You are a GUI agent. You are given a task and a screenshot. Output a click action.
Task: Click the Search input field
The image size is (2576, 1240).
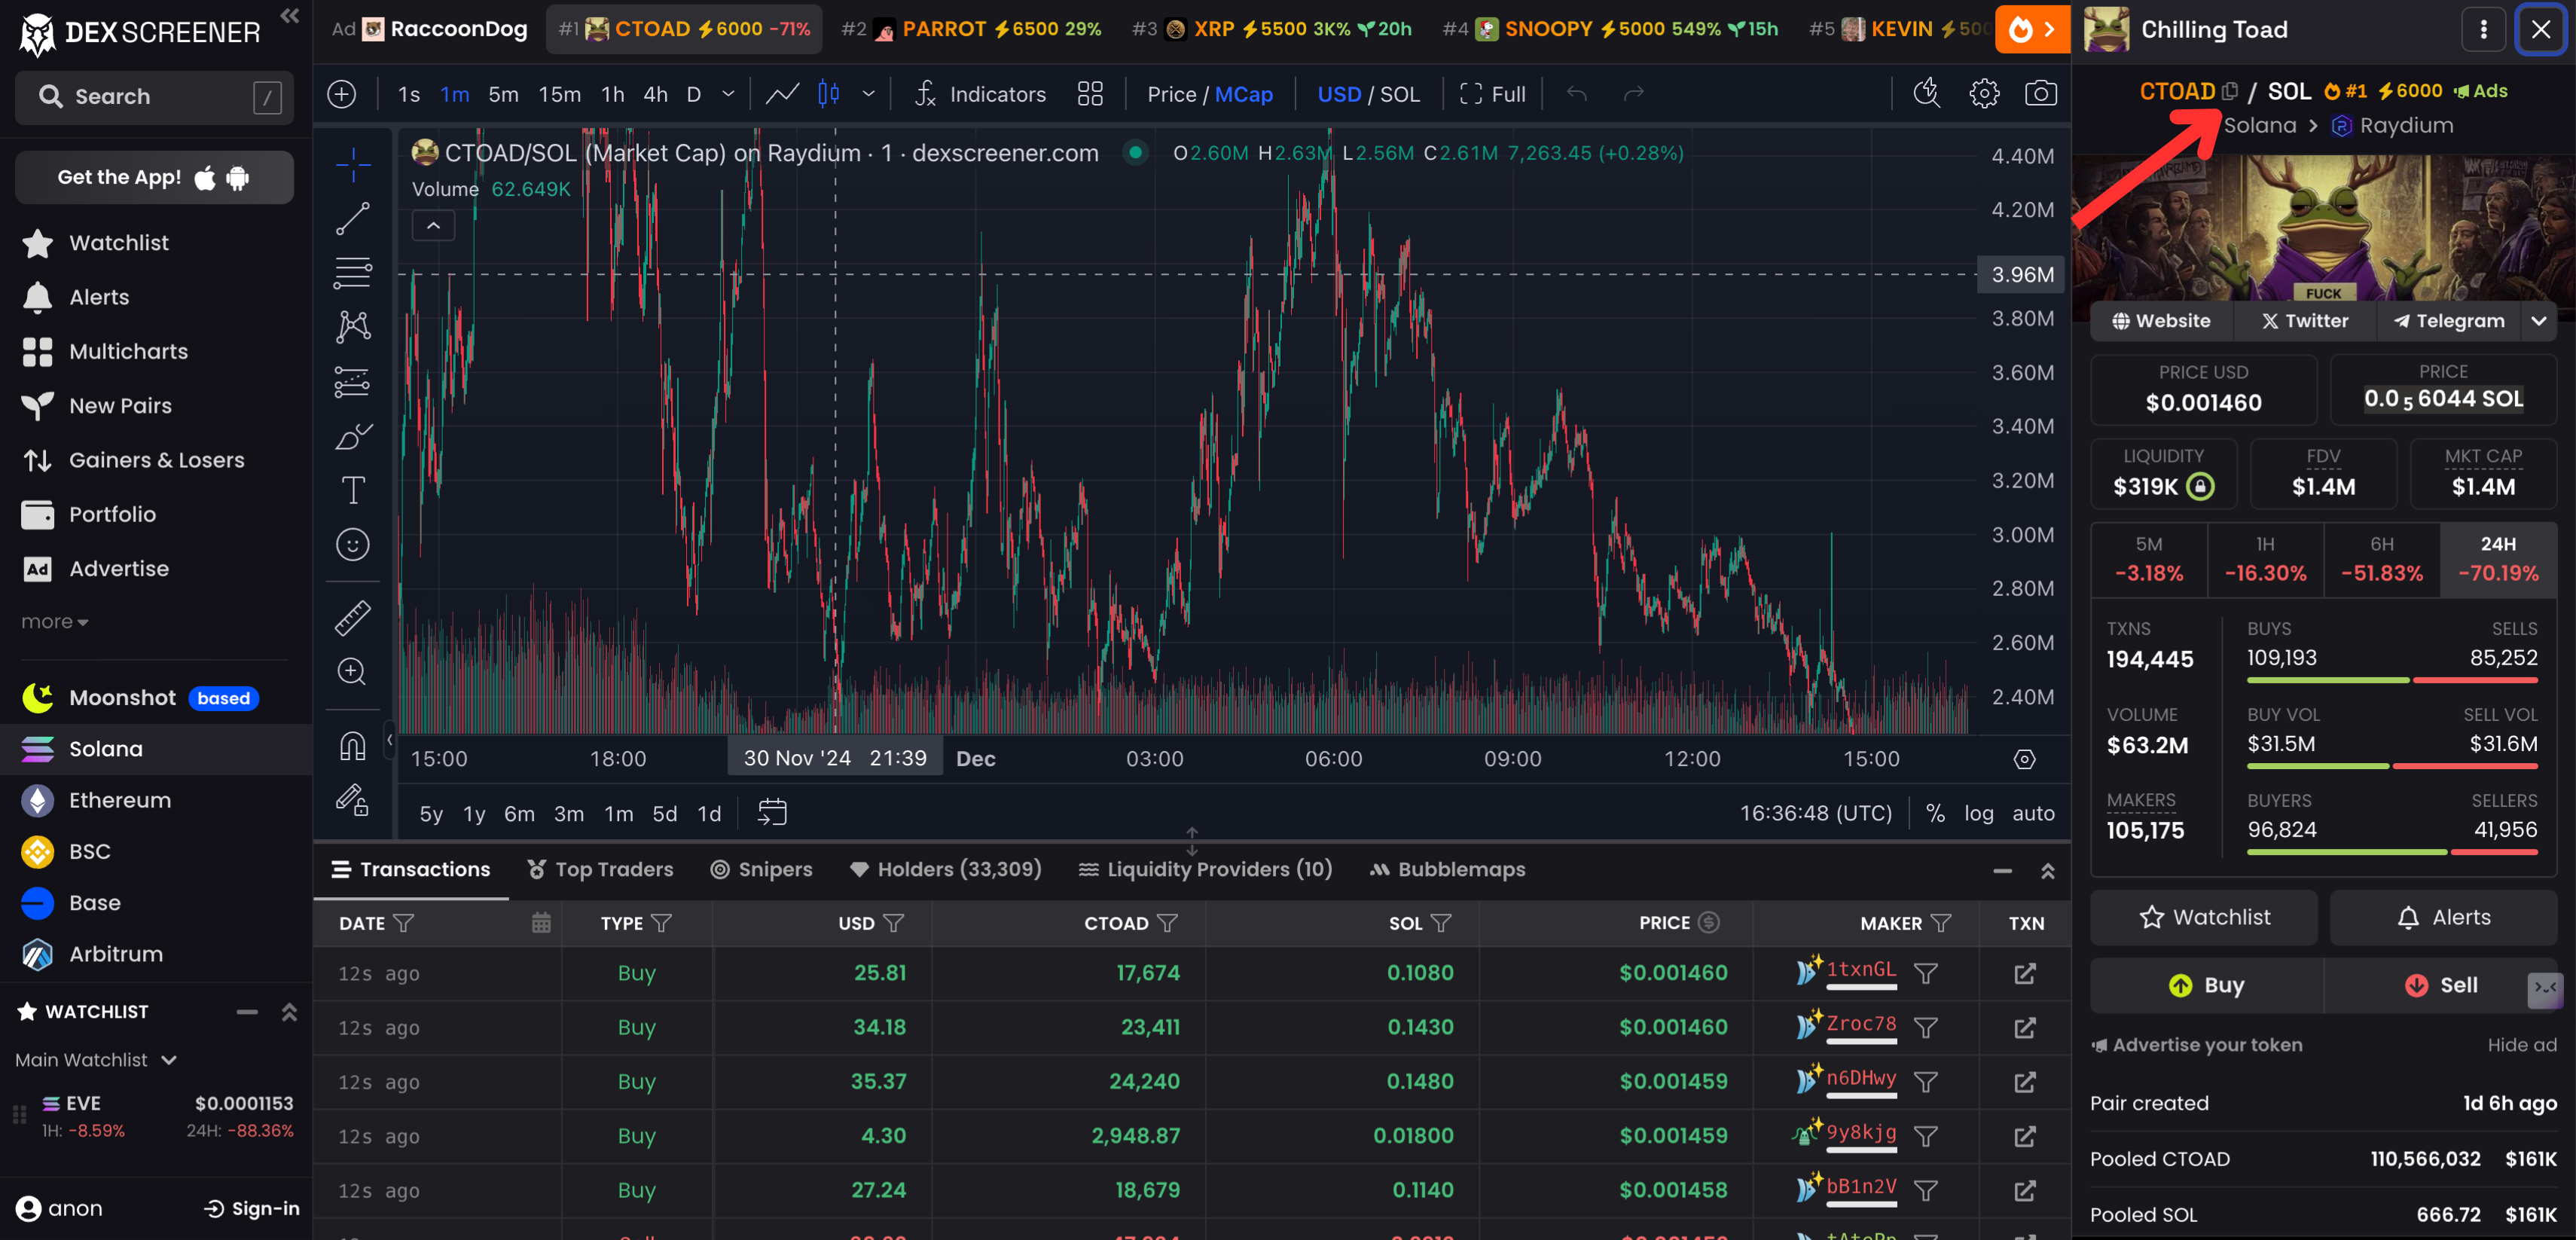coord(154,97)
